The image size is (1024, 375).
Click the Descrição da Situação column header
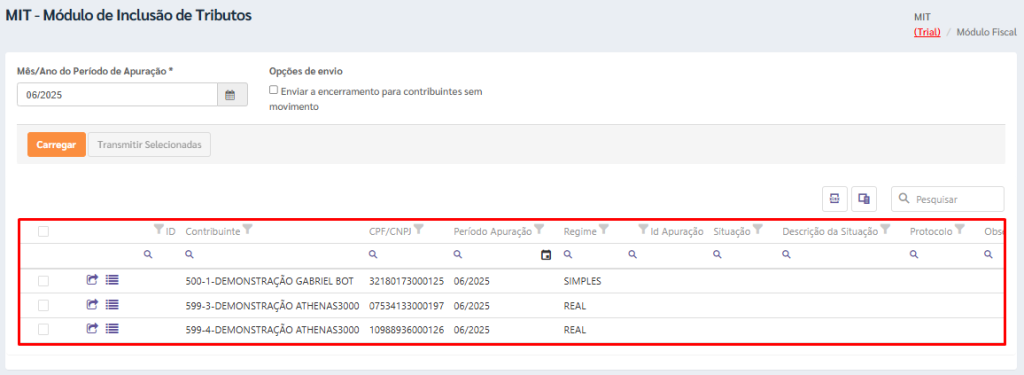pyautogui.click(x=830, y=231)
